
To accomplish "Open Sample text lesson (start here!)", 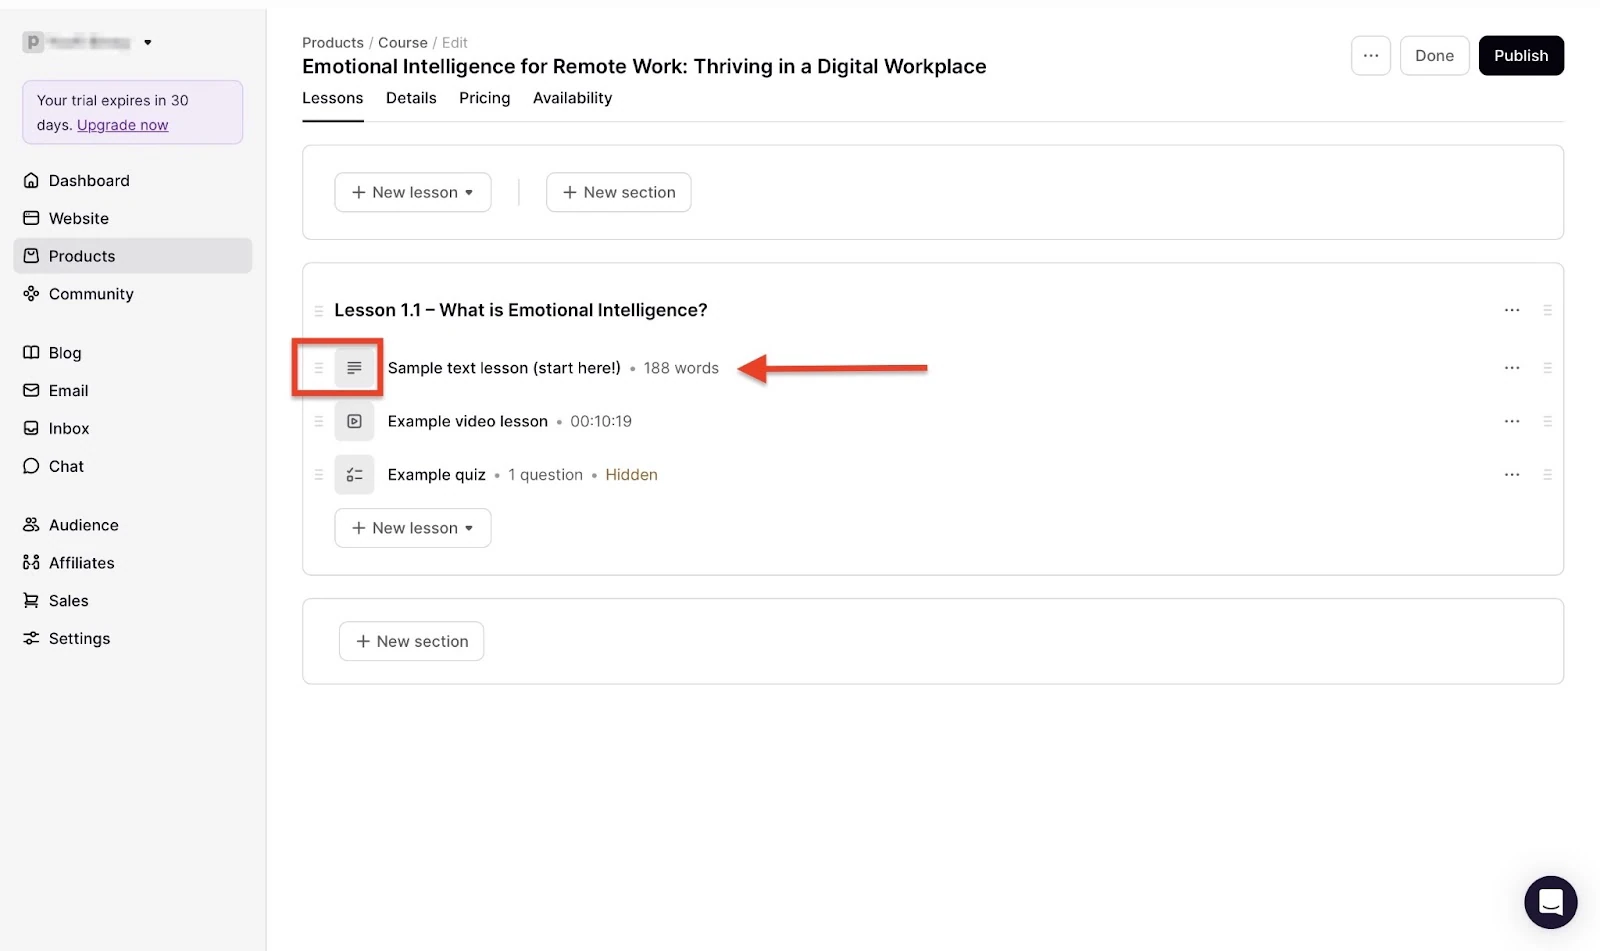I will point(504,368).
